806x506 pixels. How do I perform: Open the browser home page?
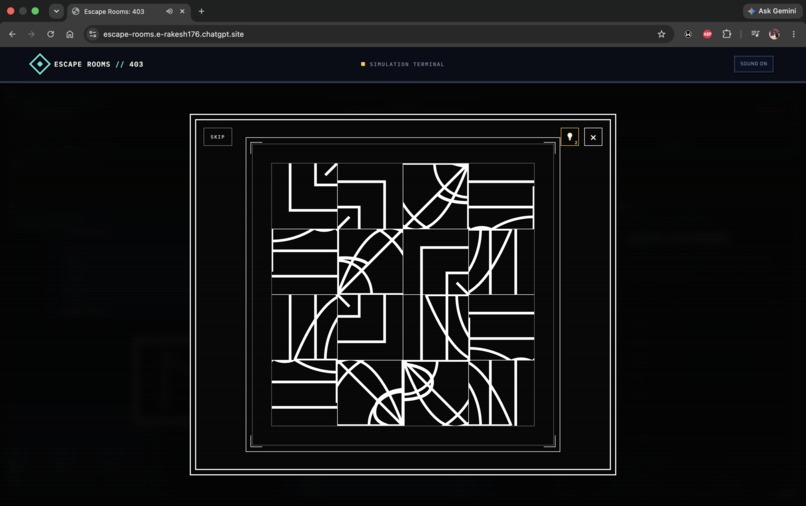coord(70,34)
